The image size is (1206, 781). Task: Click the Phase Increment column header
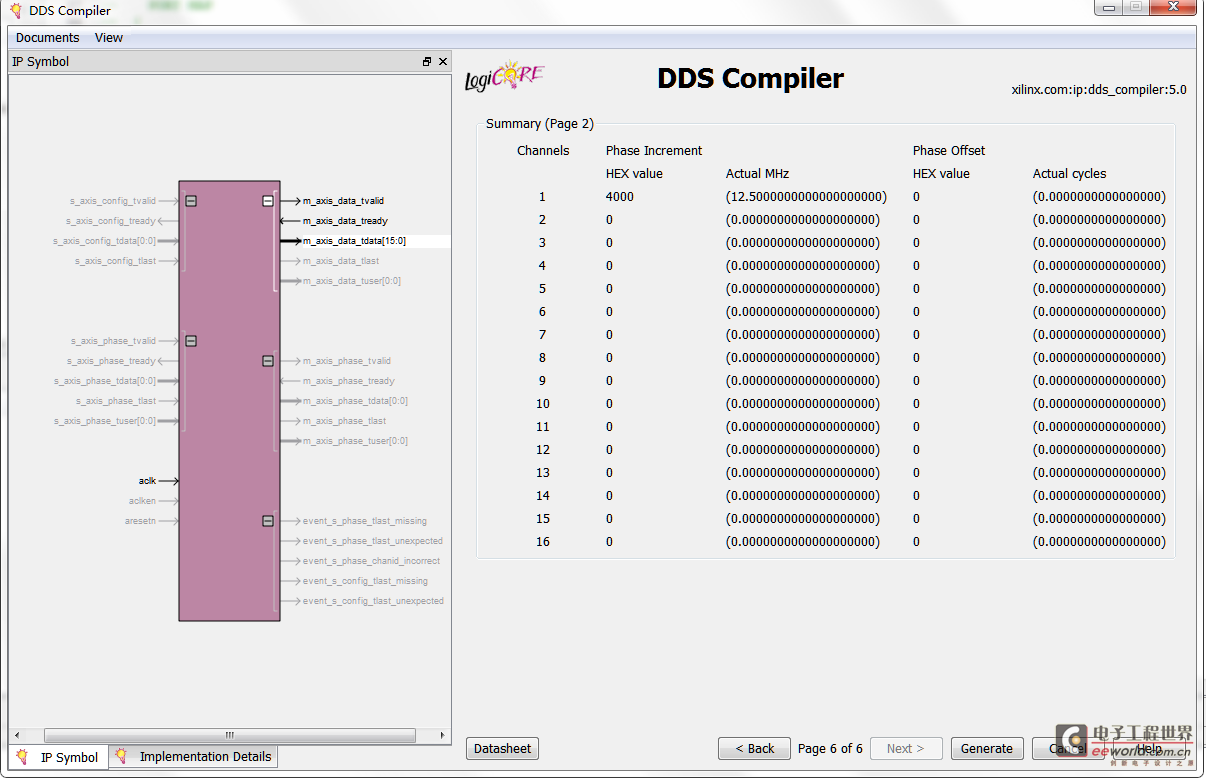[654, 151]
